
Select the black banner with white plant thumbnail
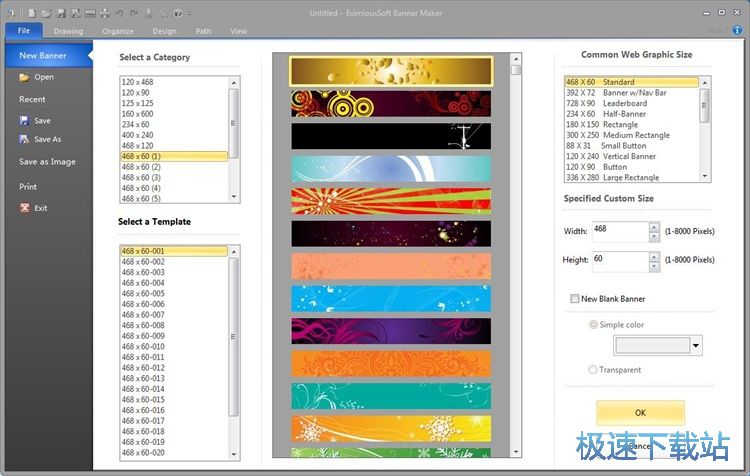391,136
